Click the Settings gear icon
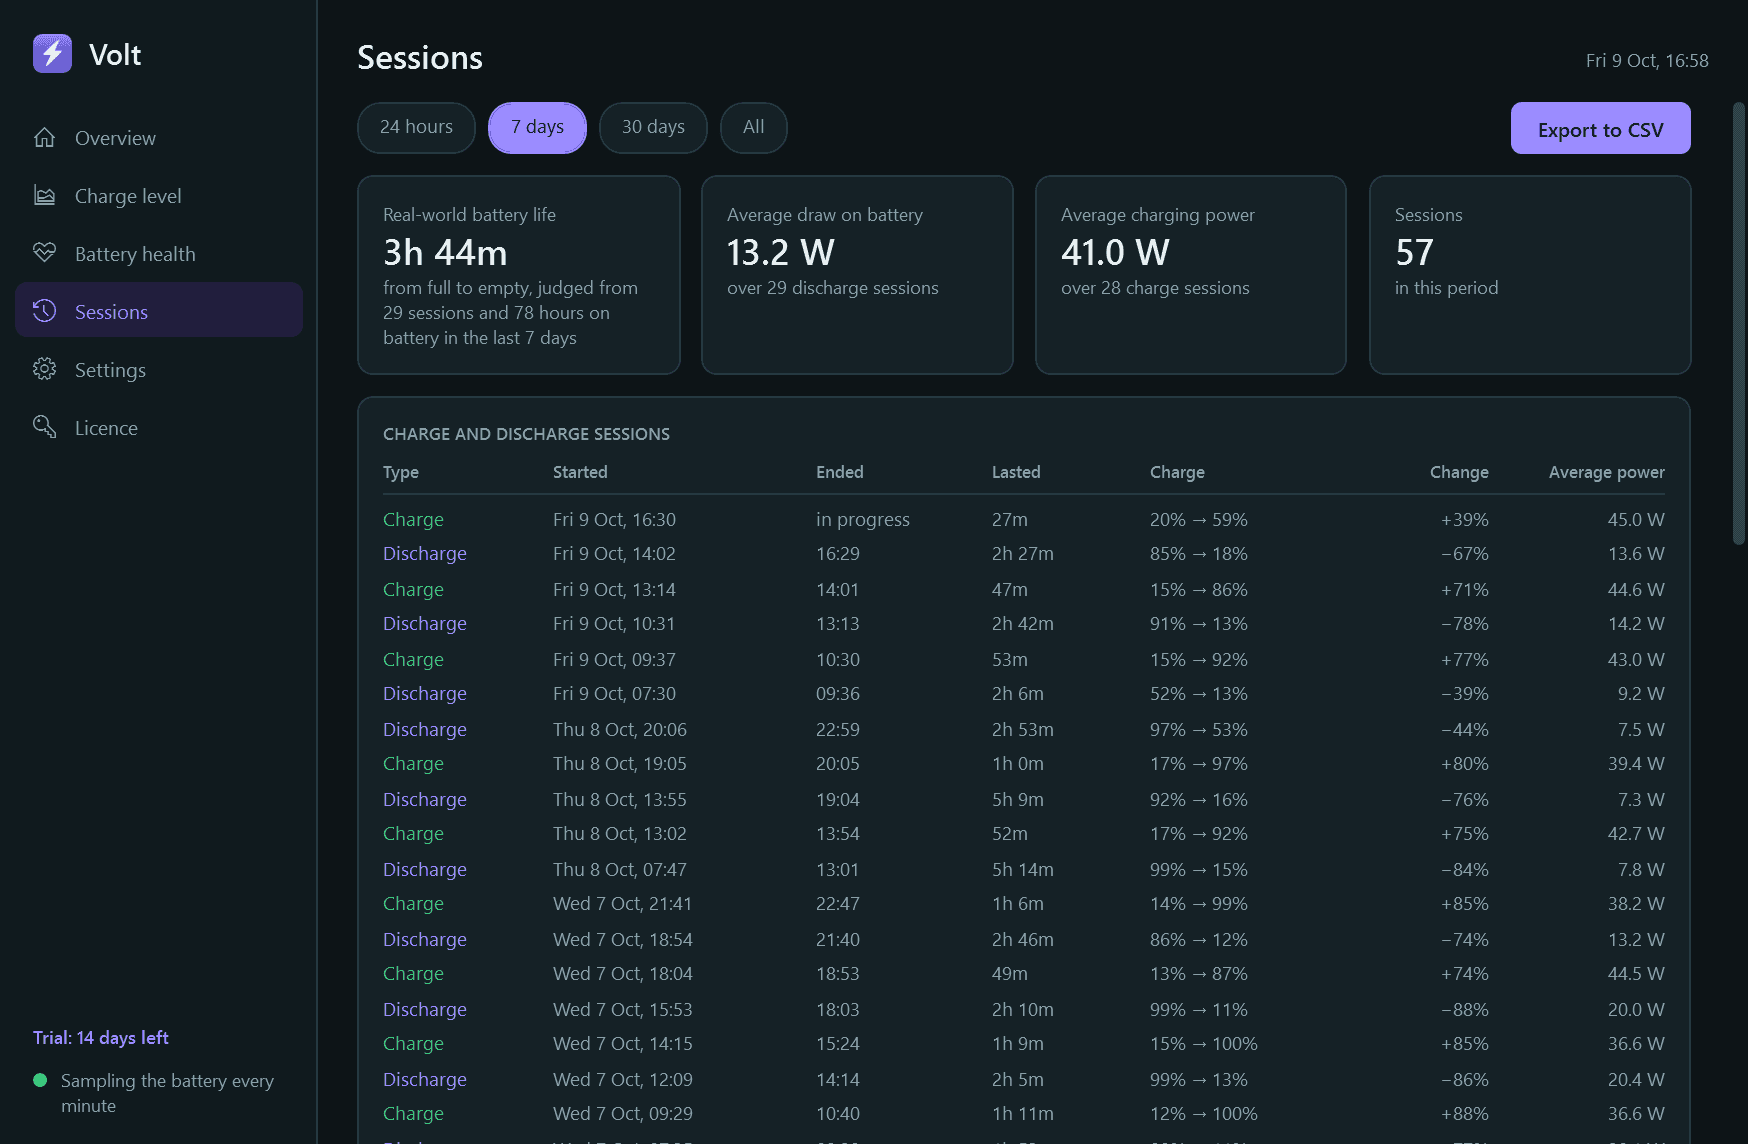This screenshot has height=1144, width=1748. pyautogui.click(x=44, y=370)
